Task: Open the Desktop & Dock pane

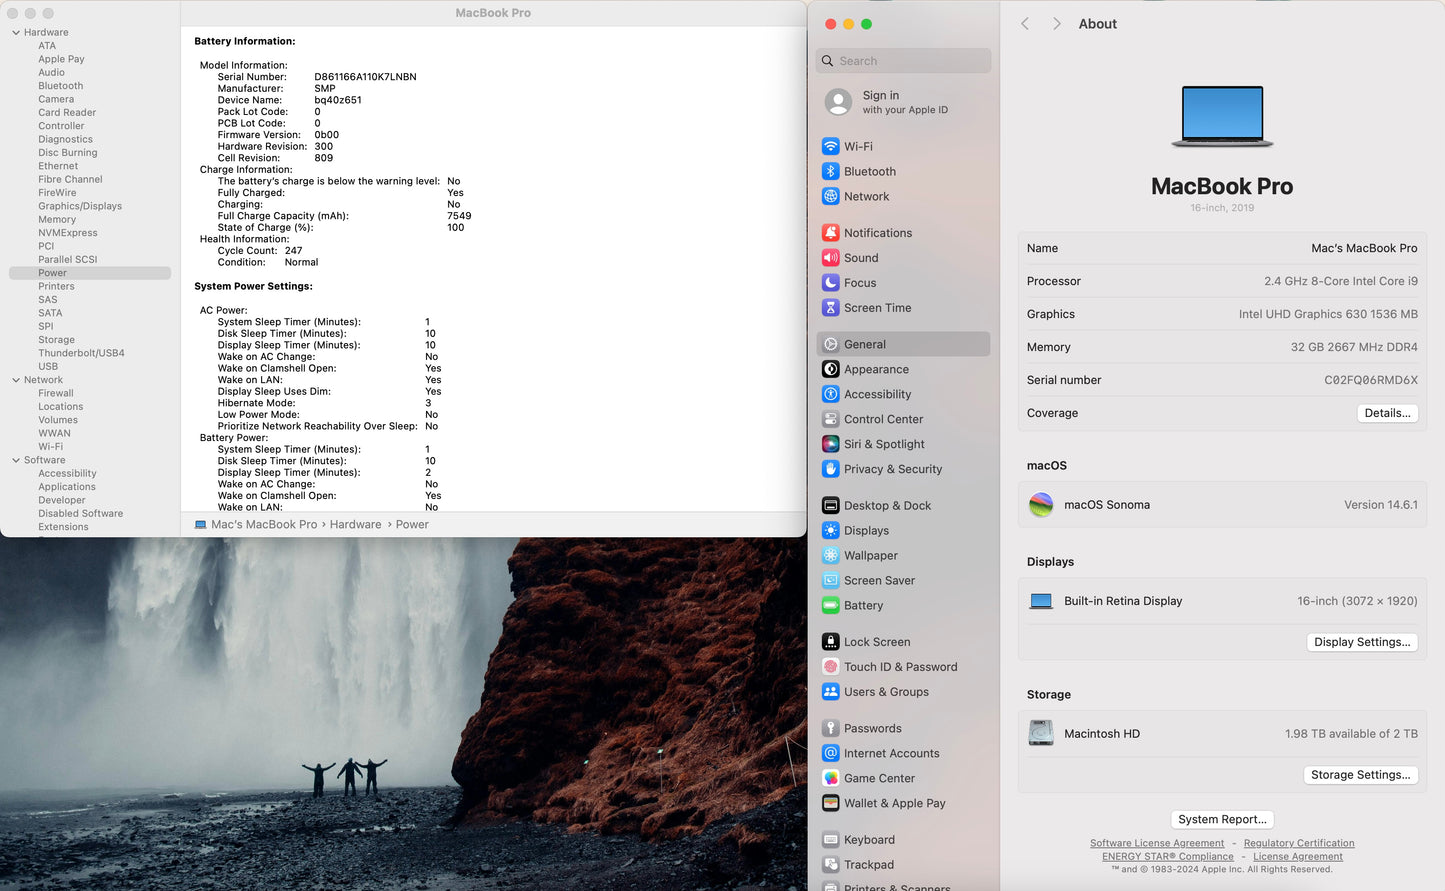Action: (x=887, y=506)
